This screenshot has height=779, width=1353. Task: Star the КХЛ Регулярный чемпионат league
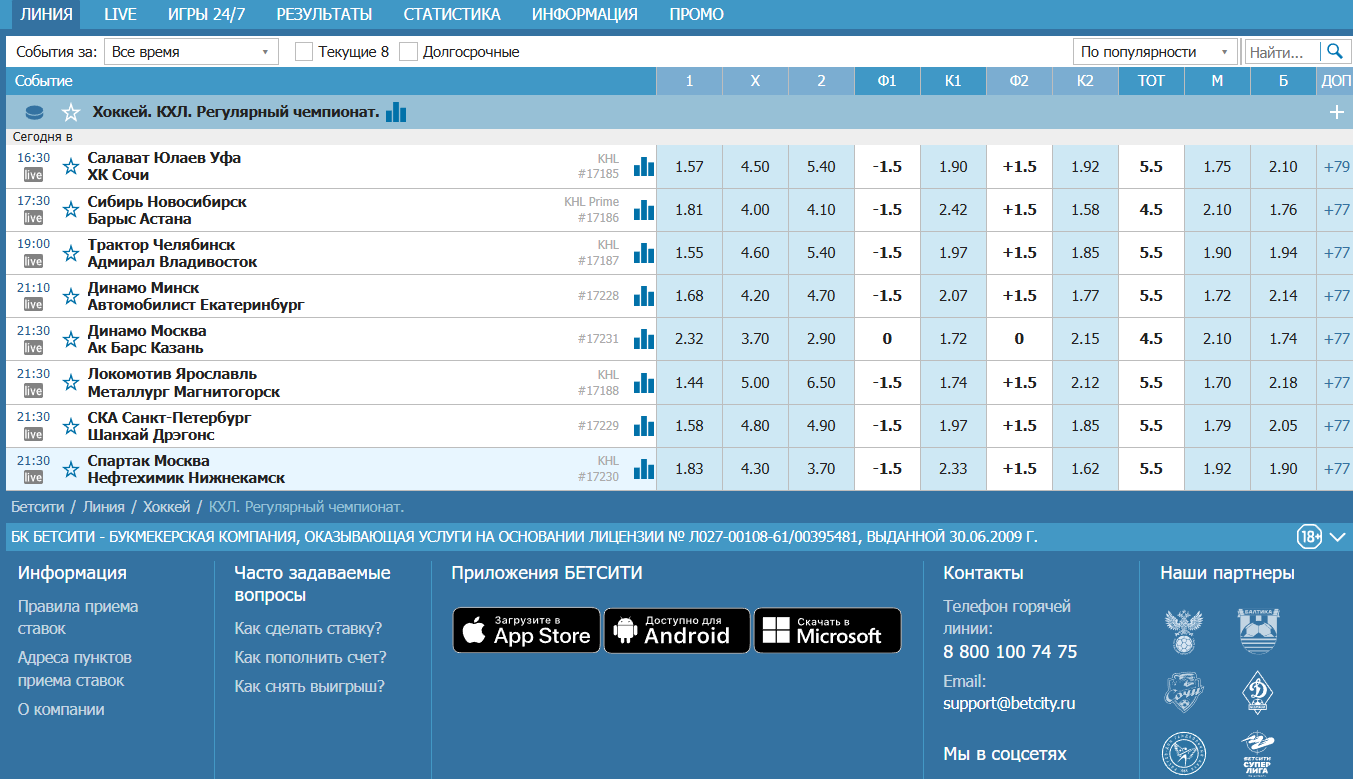click(x=70, y=113)
